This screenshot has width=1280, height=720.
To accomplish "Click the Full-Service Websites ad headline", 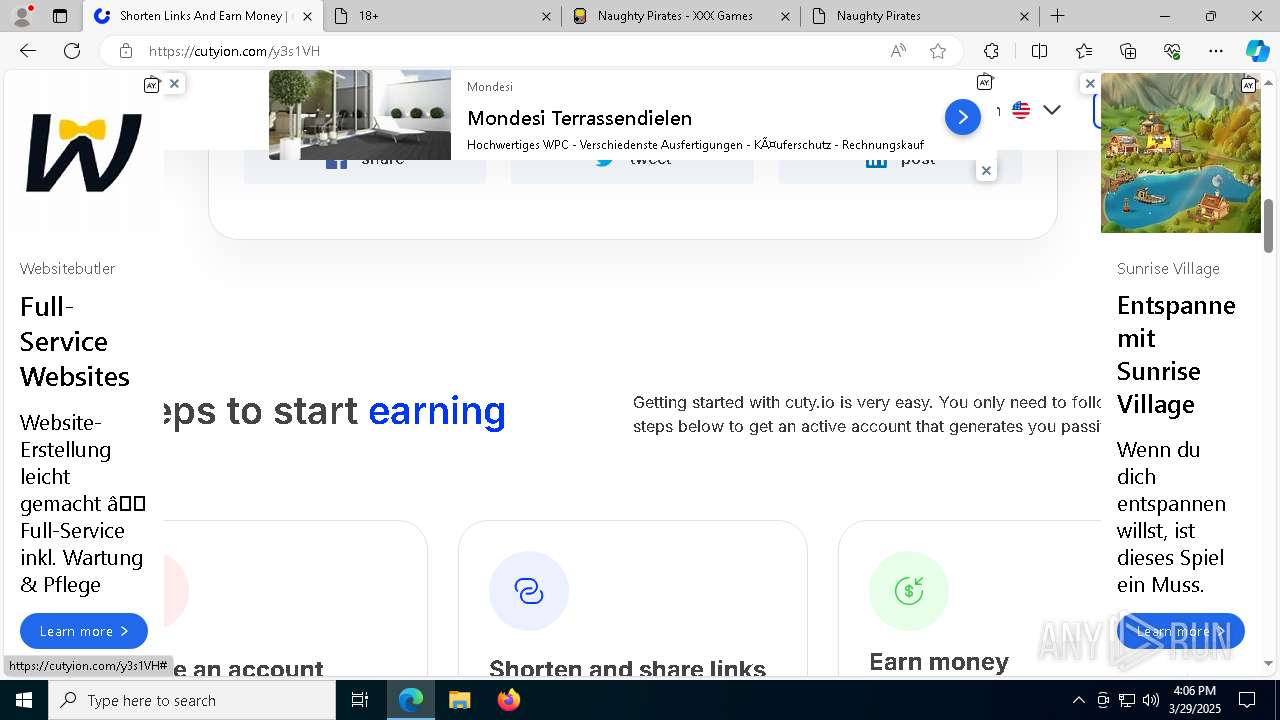I will tap(75, 342).
